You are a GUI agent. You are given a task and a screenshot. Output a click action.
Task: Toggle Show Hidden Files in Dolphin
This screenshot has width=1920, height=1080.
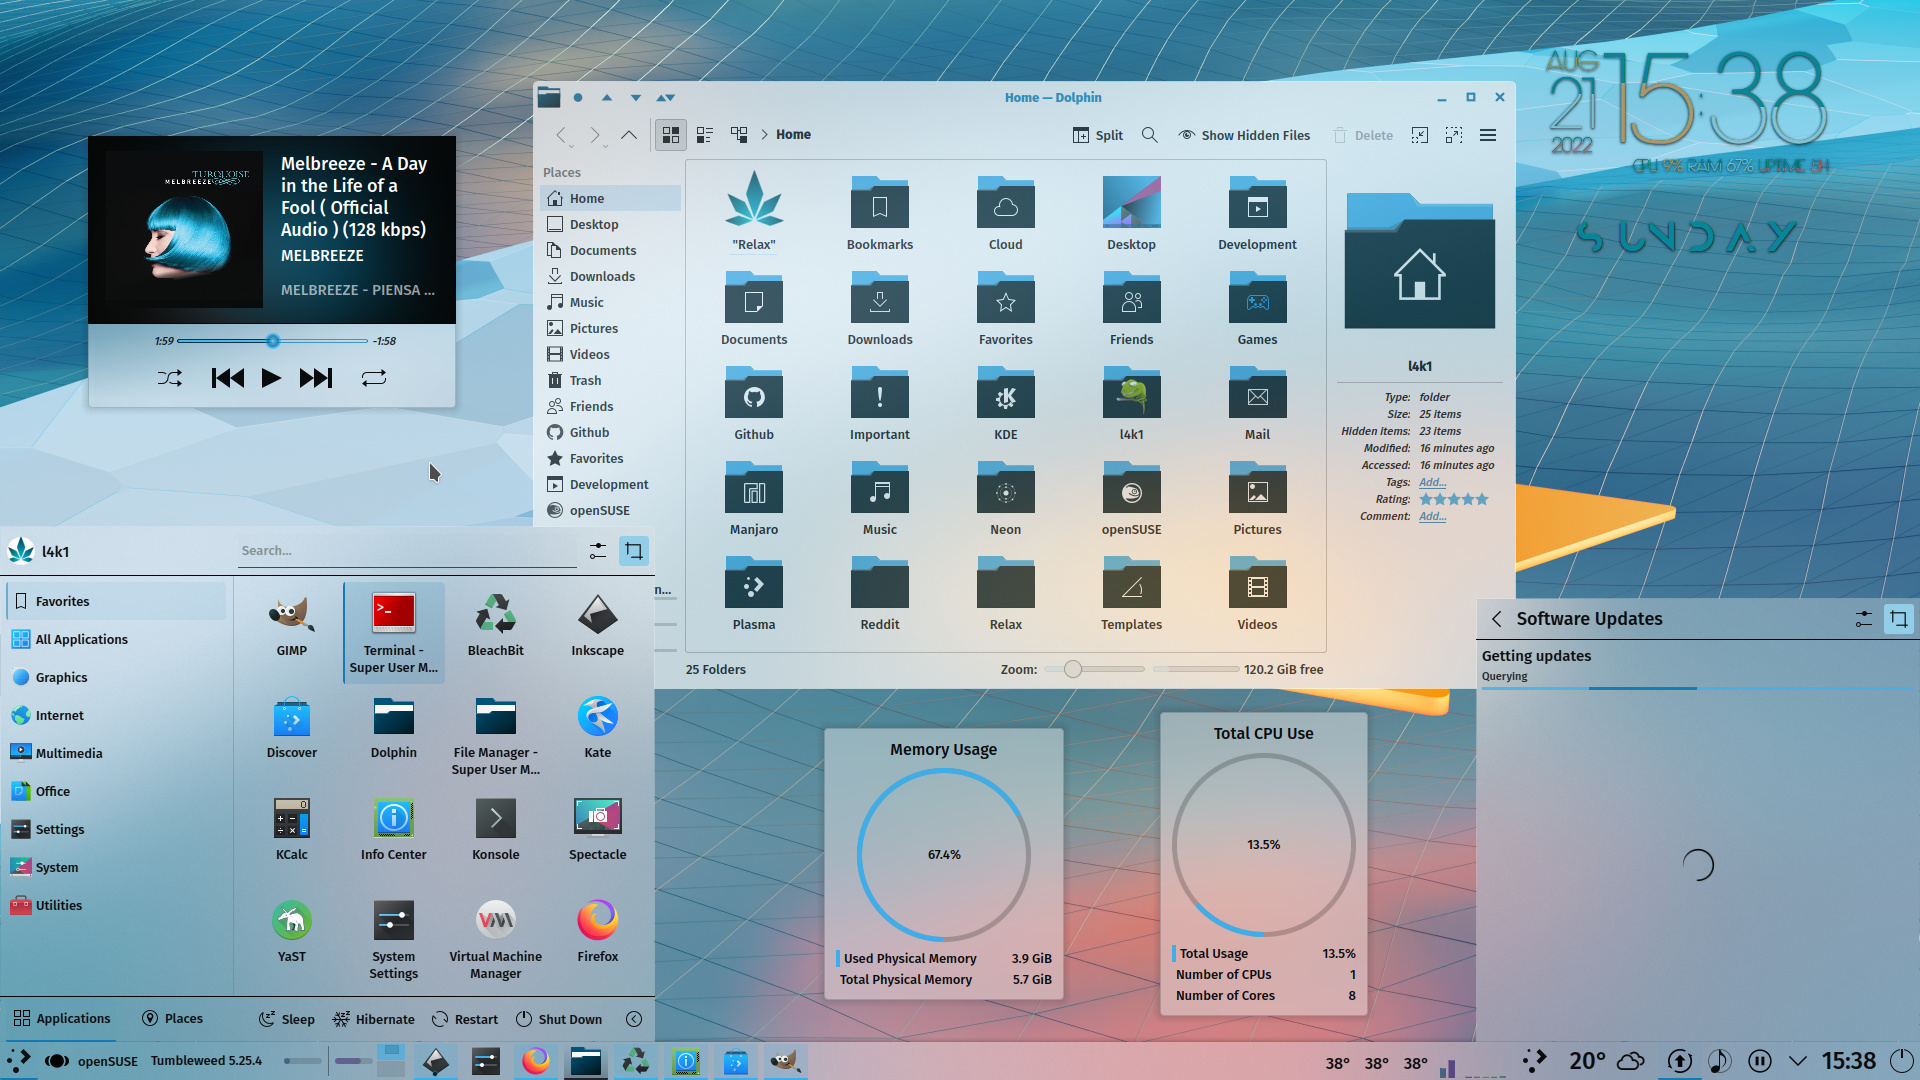[1244, 135]
